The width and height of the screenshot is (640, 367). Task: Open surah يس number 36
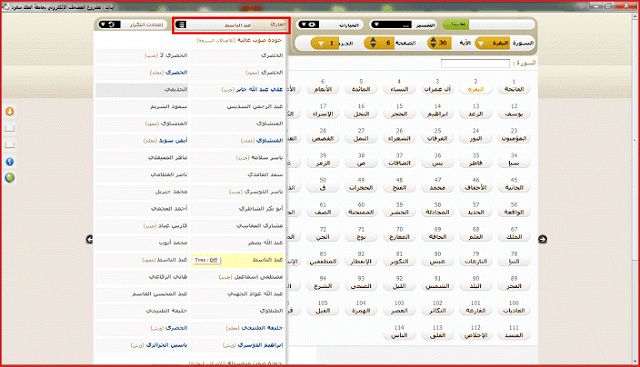point(437,163)
